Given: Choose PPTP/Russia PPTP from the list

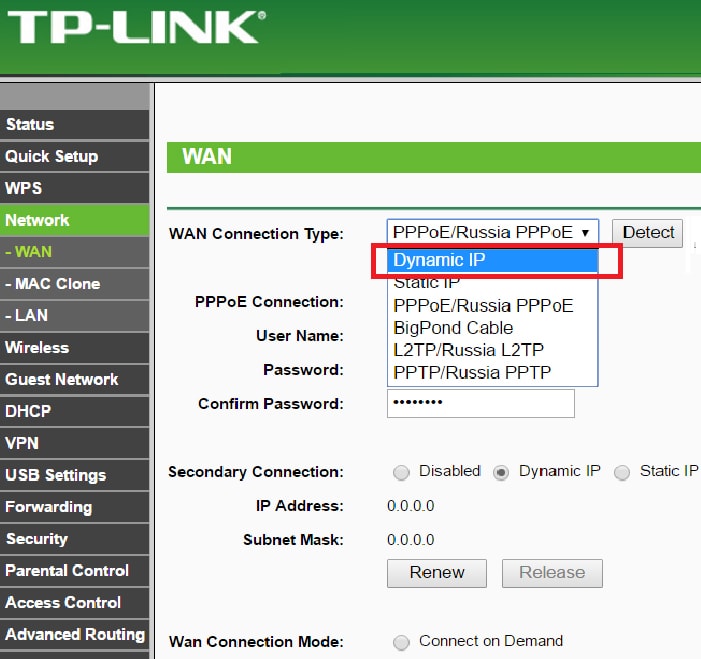Looking at the screenshot, I should click(x=493, y=372).
